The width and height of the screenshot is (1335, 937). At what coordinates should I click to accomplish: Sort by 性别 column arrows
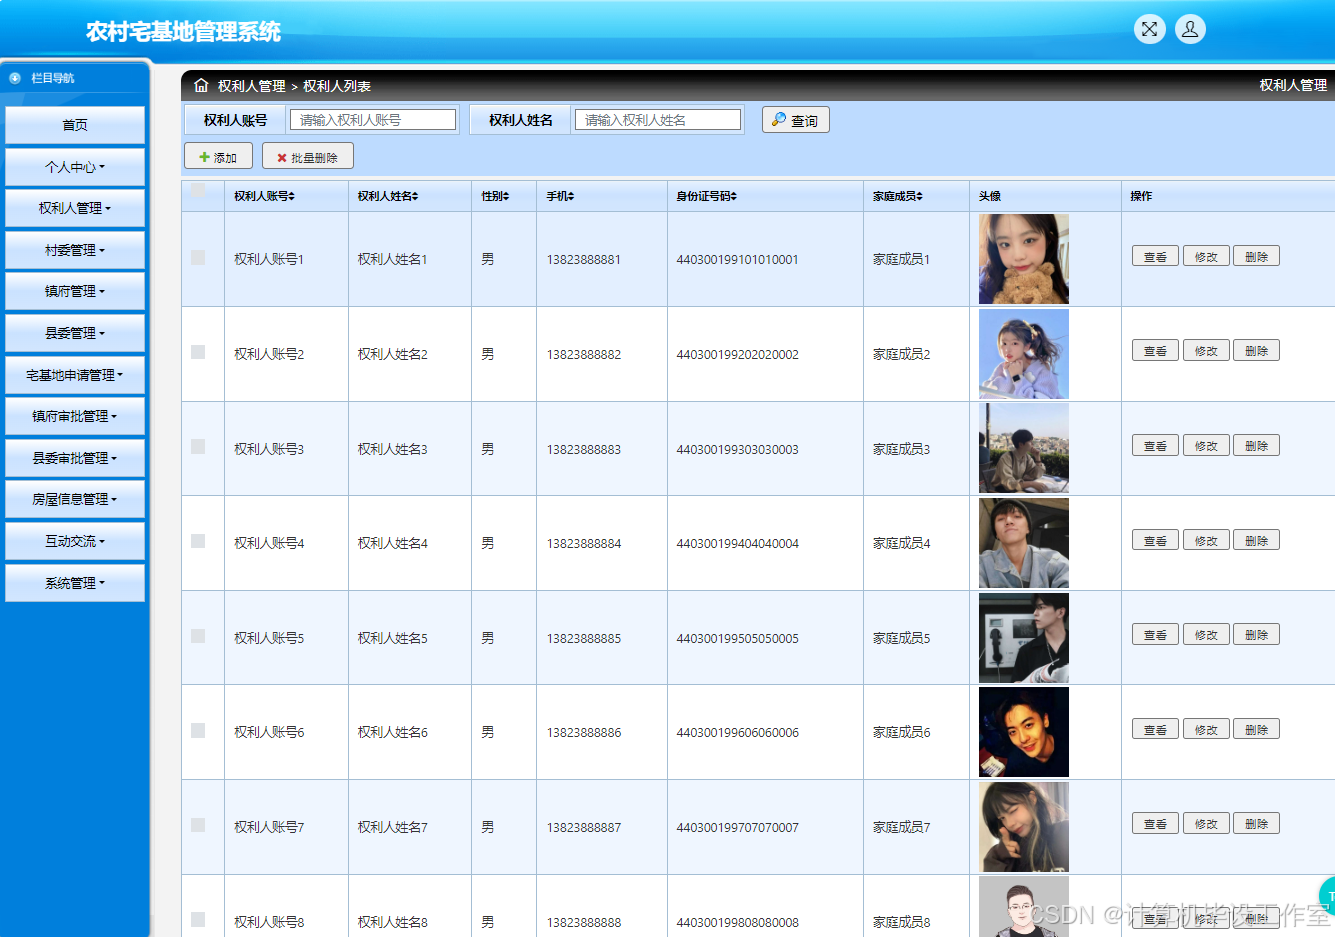click(506, 196)
